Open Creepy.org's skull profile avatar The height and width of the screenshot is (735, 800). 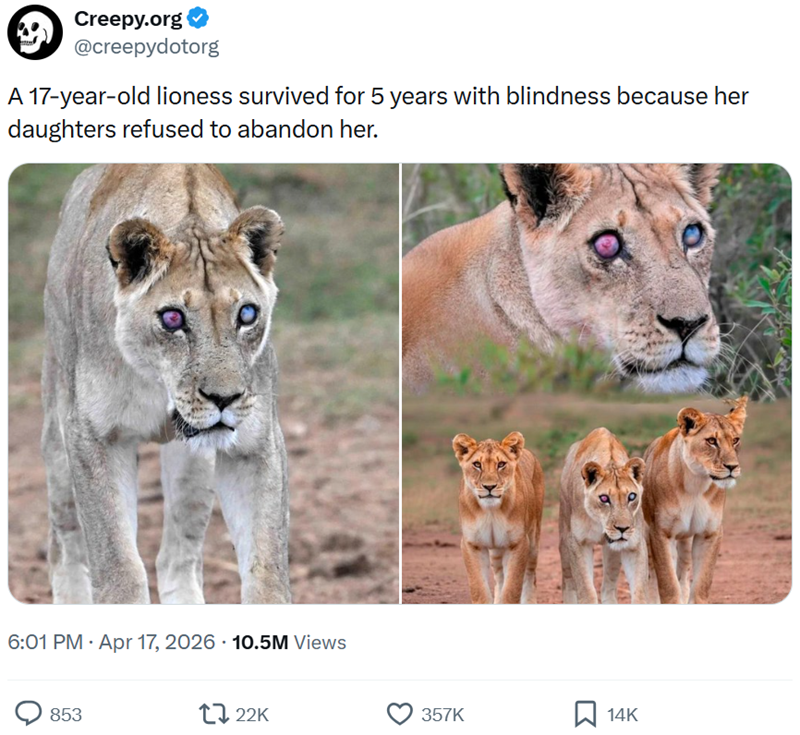pyautogui.click(x=34, y=30)
